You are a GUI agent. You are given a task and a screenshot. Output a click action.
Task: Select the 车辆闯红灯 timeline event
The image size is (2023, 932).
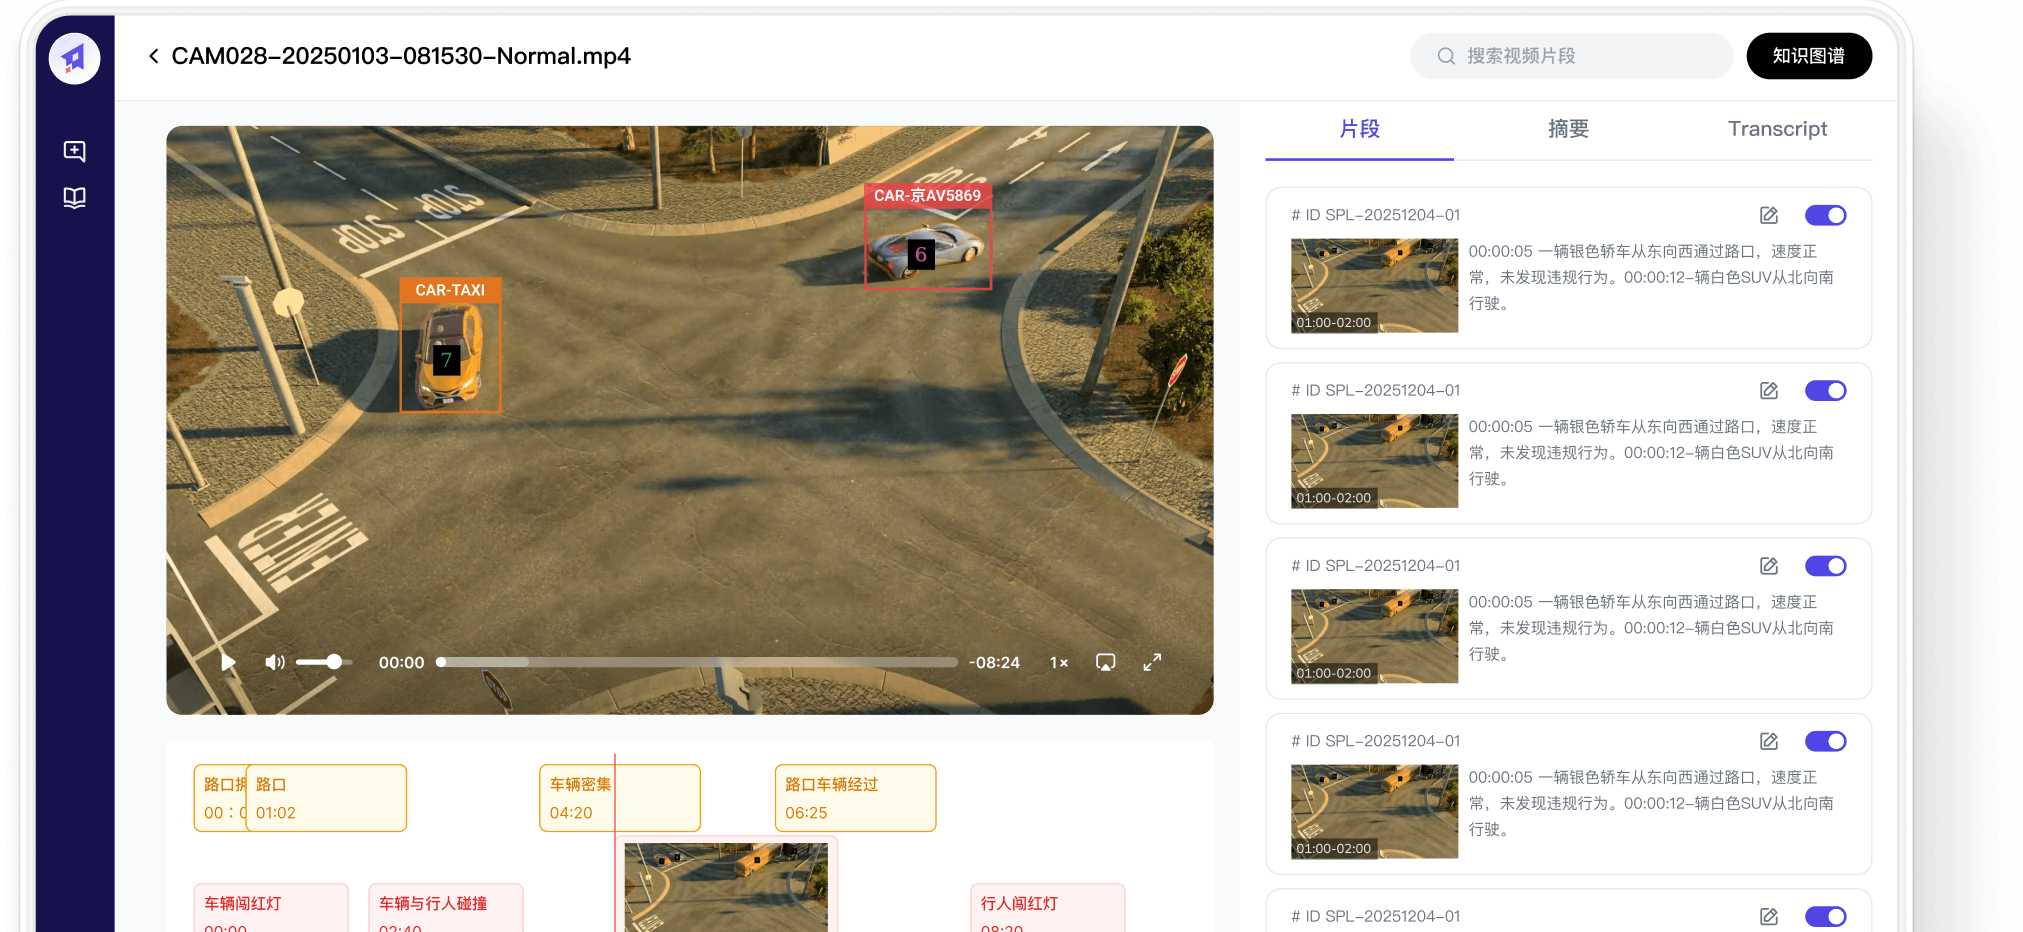coord(271,908)
